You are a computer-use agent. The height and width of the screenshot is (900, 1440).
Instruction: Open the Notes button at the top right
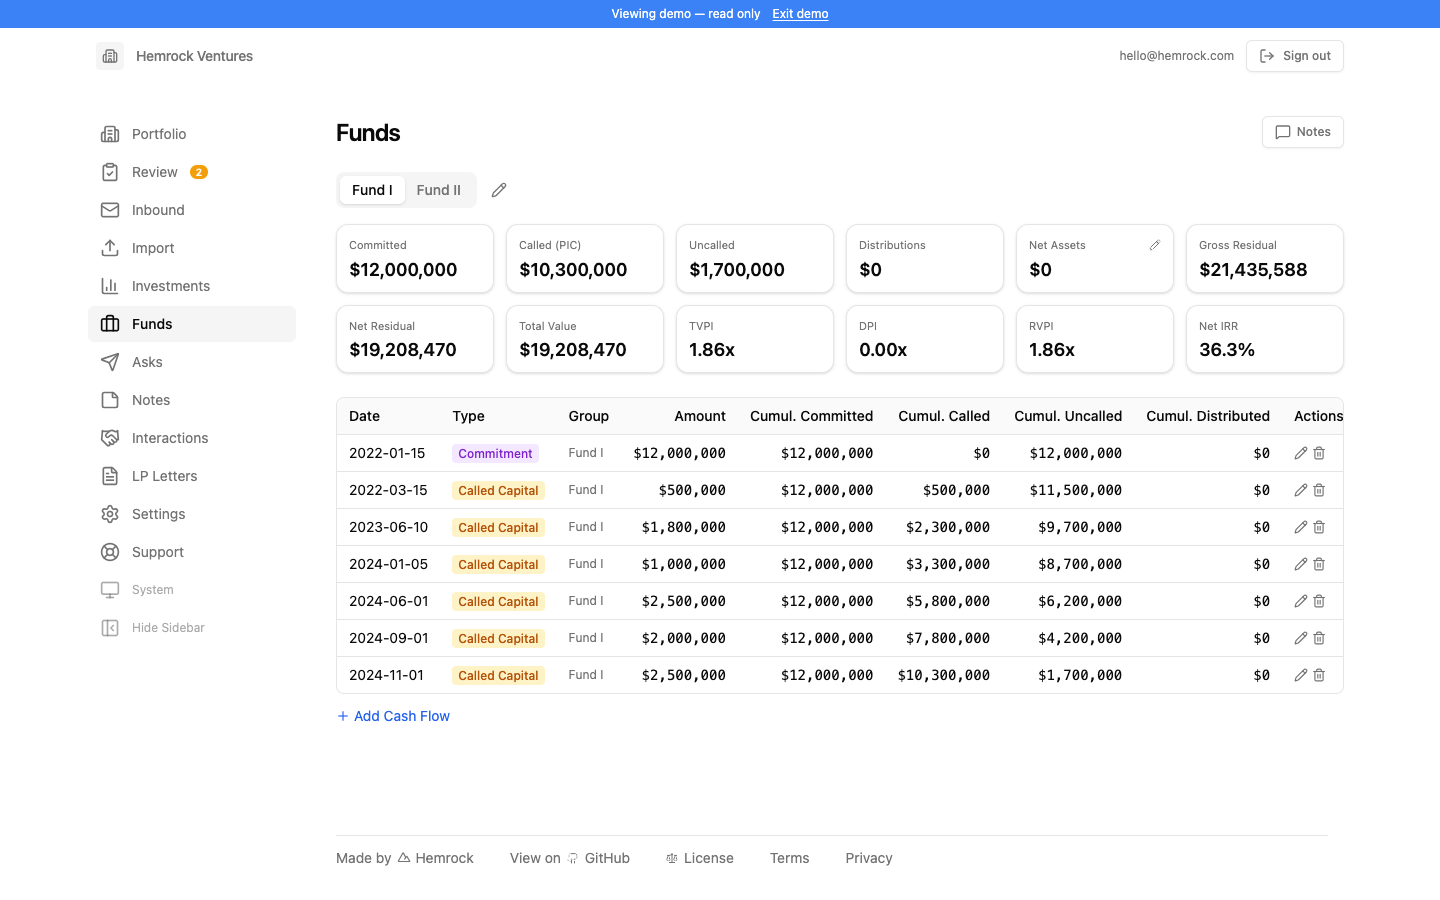tap(1302, 132)
